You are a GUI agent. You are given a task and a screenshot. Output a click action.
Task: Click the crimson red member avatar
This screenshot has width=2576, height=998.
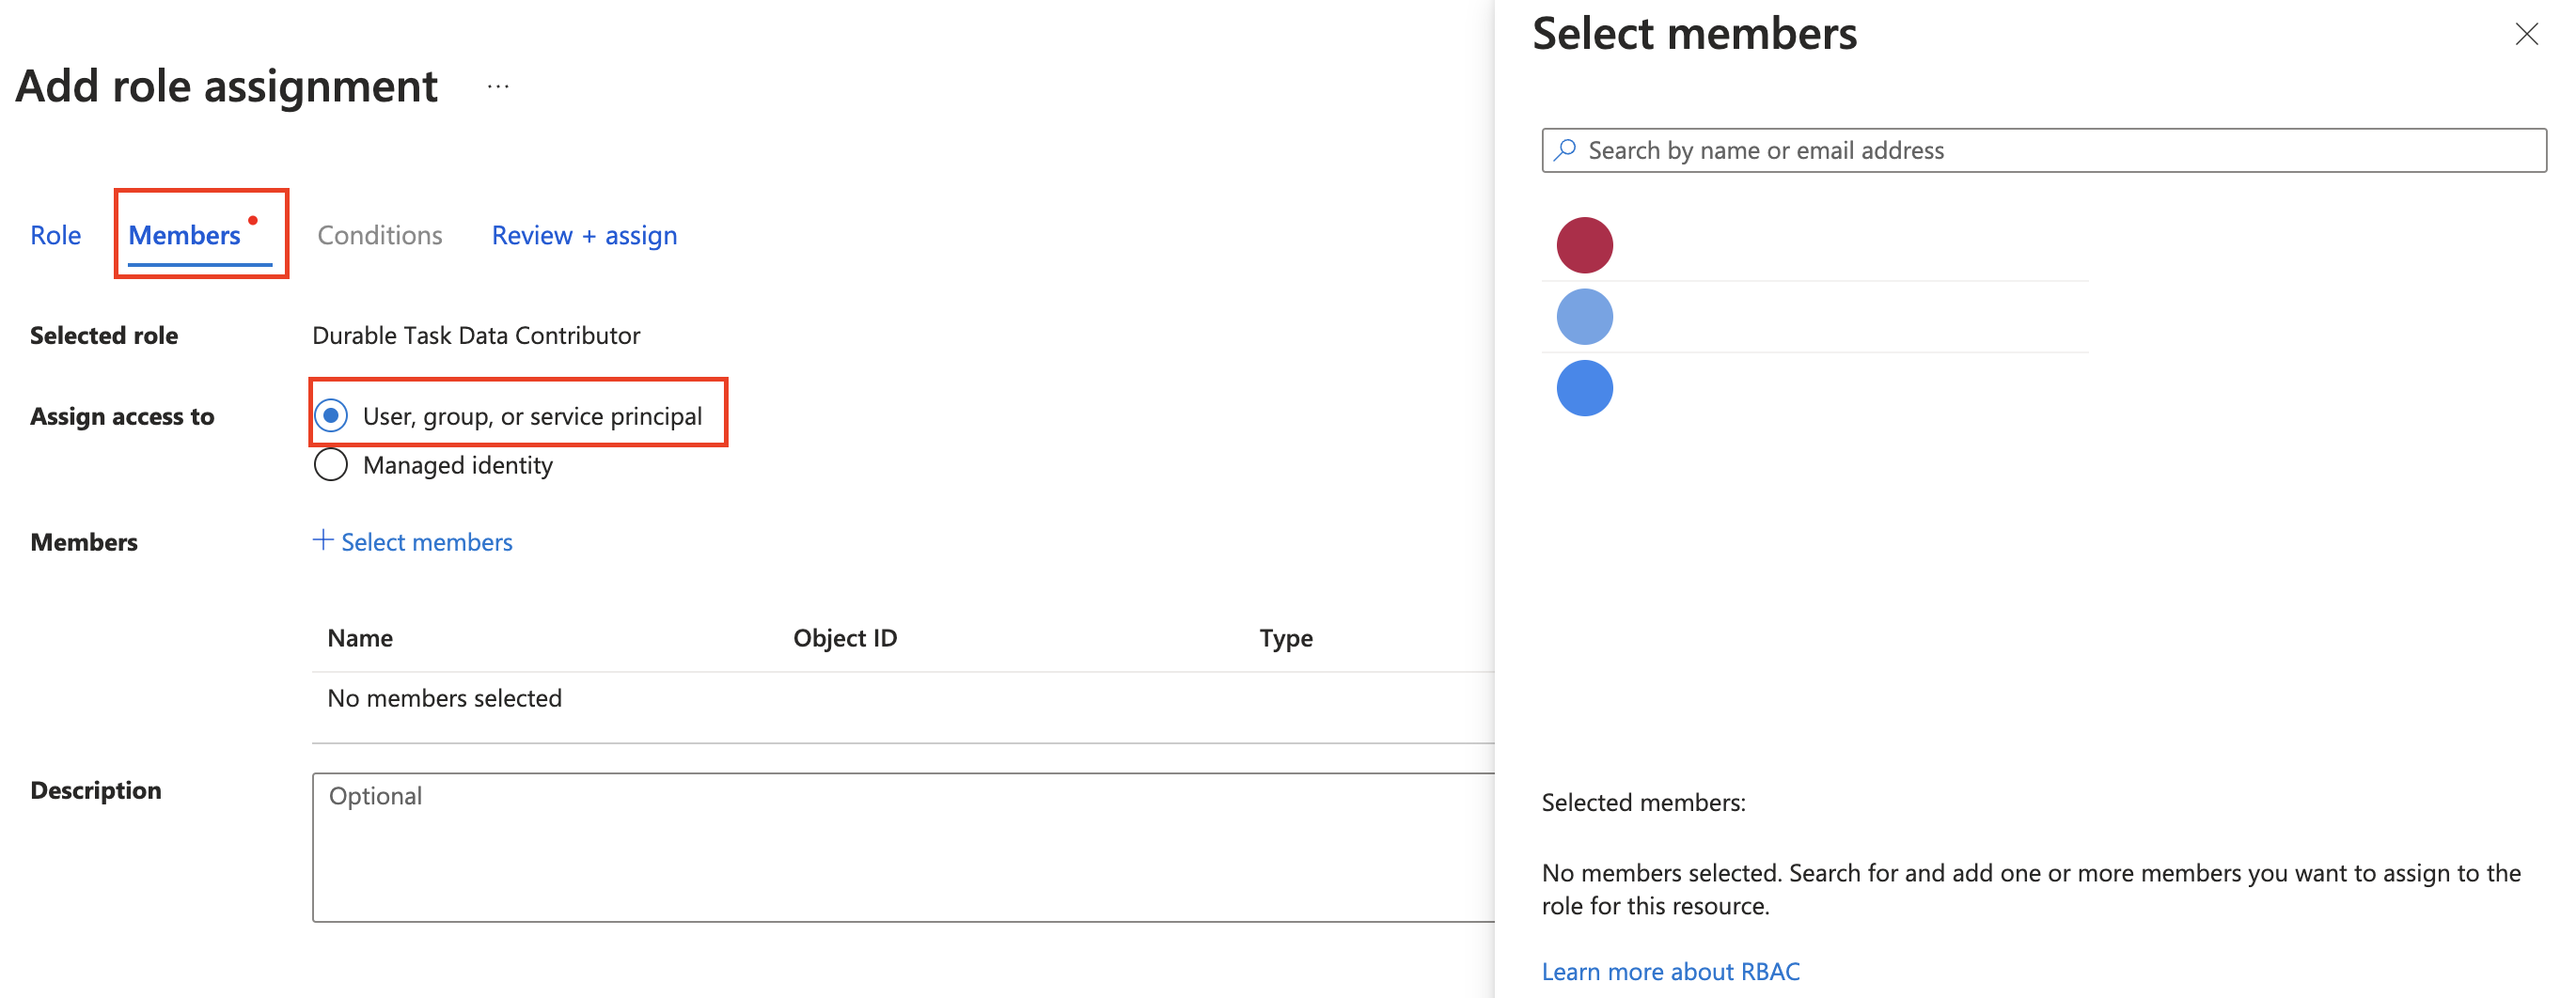[x=1584, y=245]
